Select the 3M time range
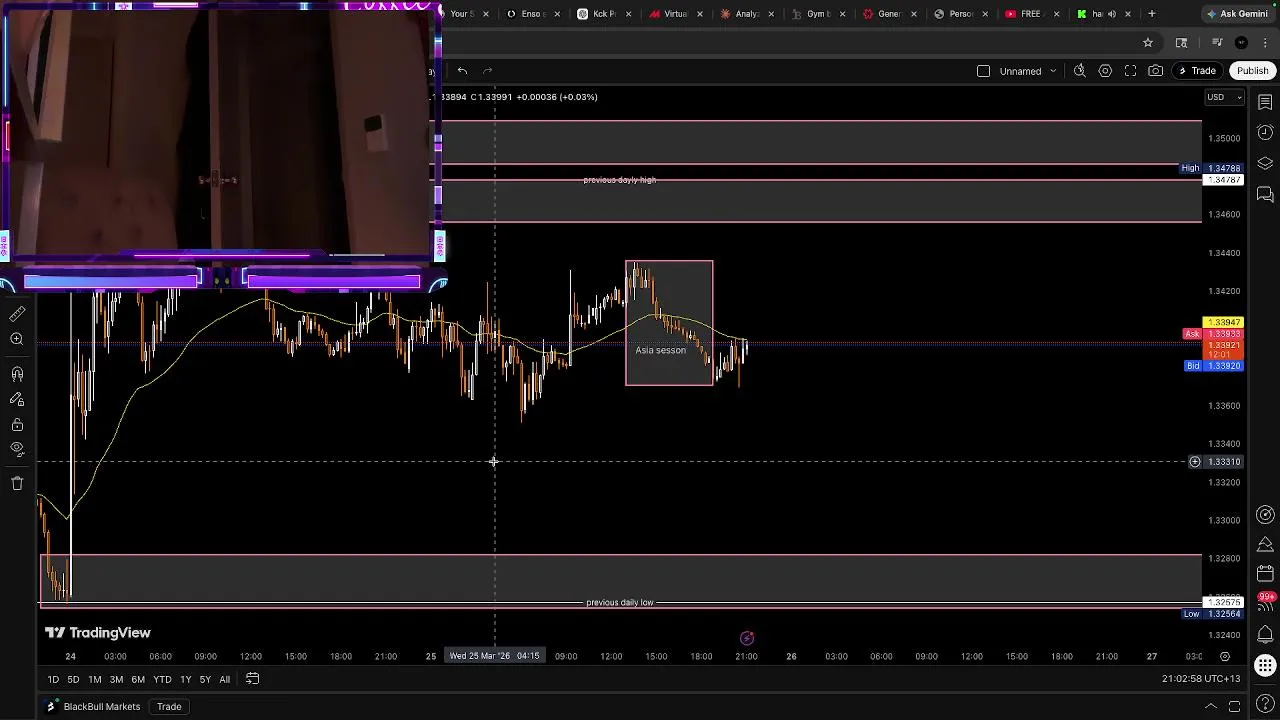Image resolution: width=1280 pixels, height=720 pixels. pos(116,679)
